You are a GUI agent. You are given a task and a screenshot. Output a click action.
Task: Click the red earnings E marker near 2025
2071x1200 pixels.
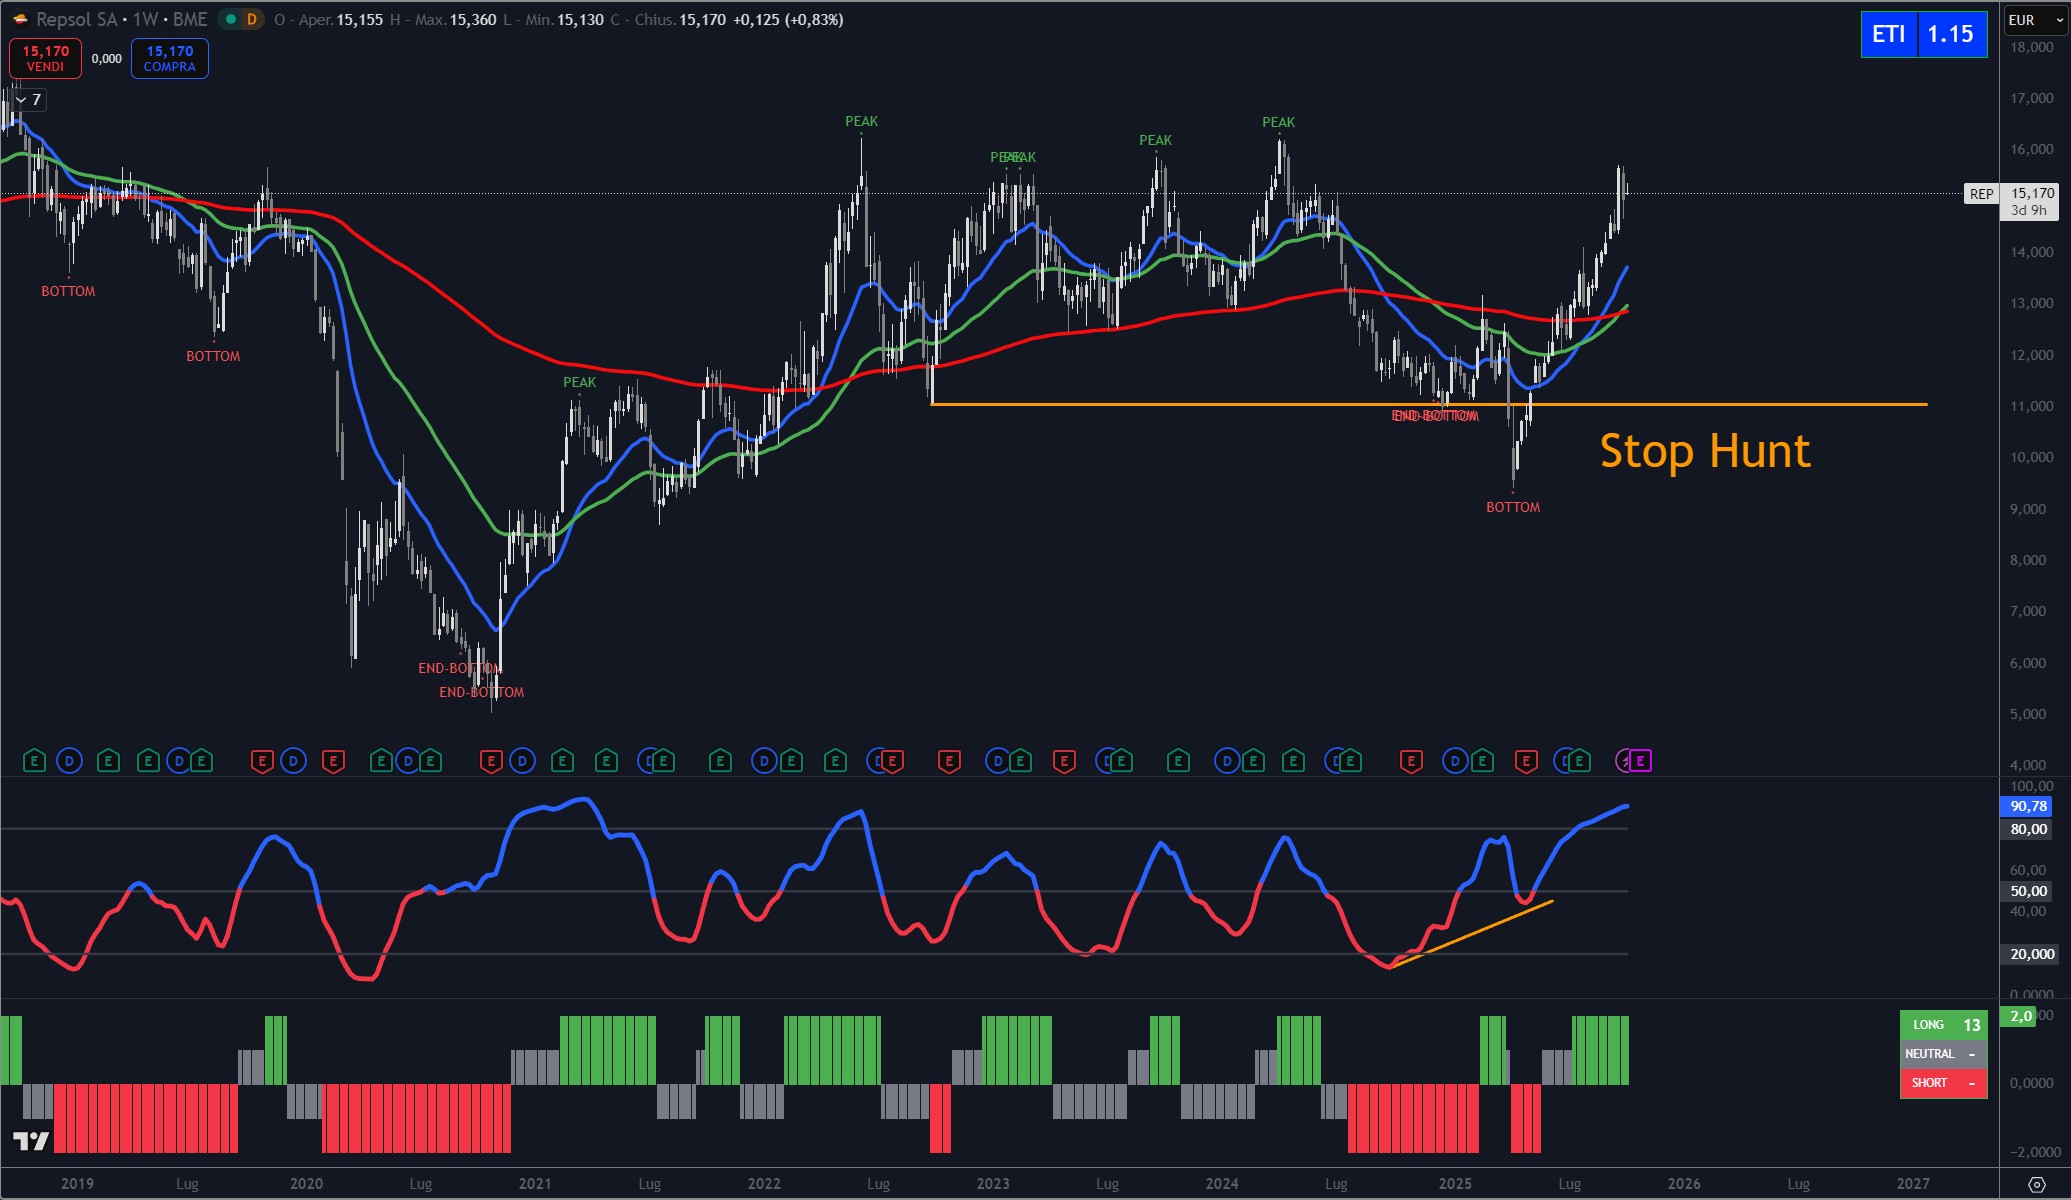point(1411,761)
